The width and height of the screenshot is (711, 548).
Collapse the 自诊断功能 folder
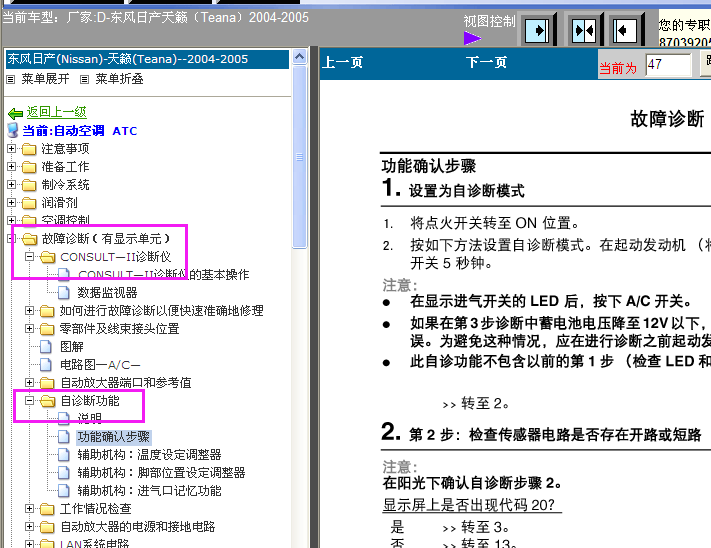pyautogui.click(x=29, y=400)
